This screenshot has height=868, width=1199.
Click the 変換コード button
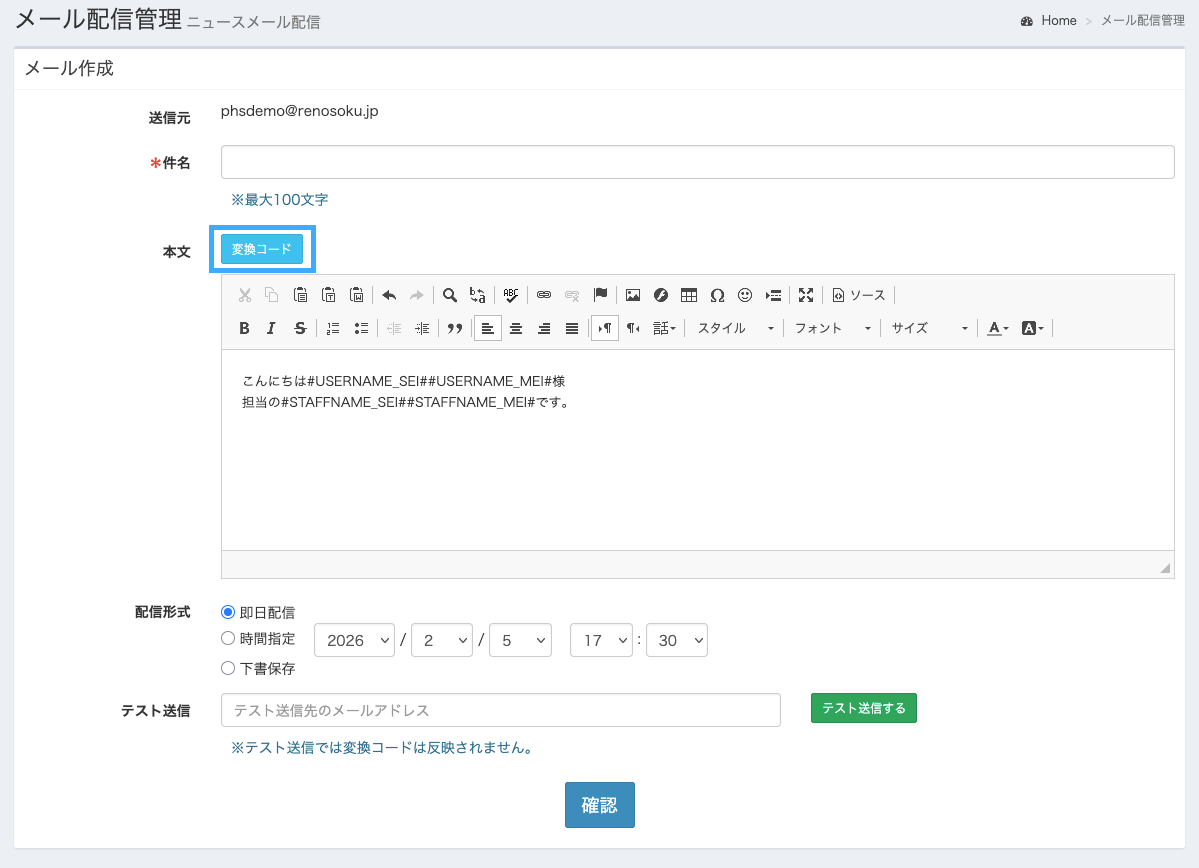pos(262,249)
